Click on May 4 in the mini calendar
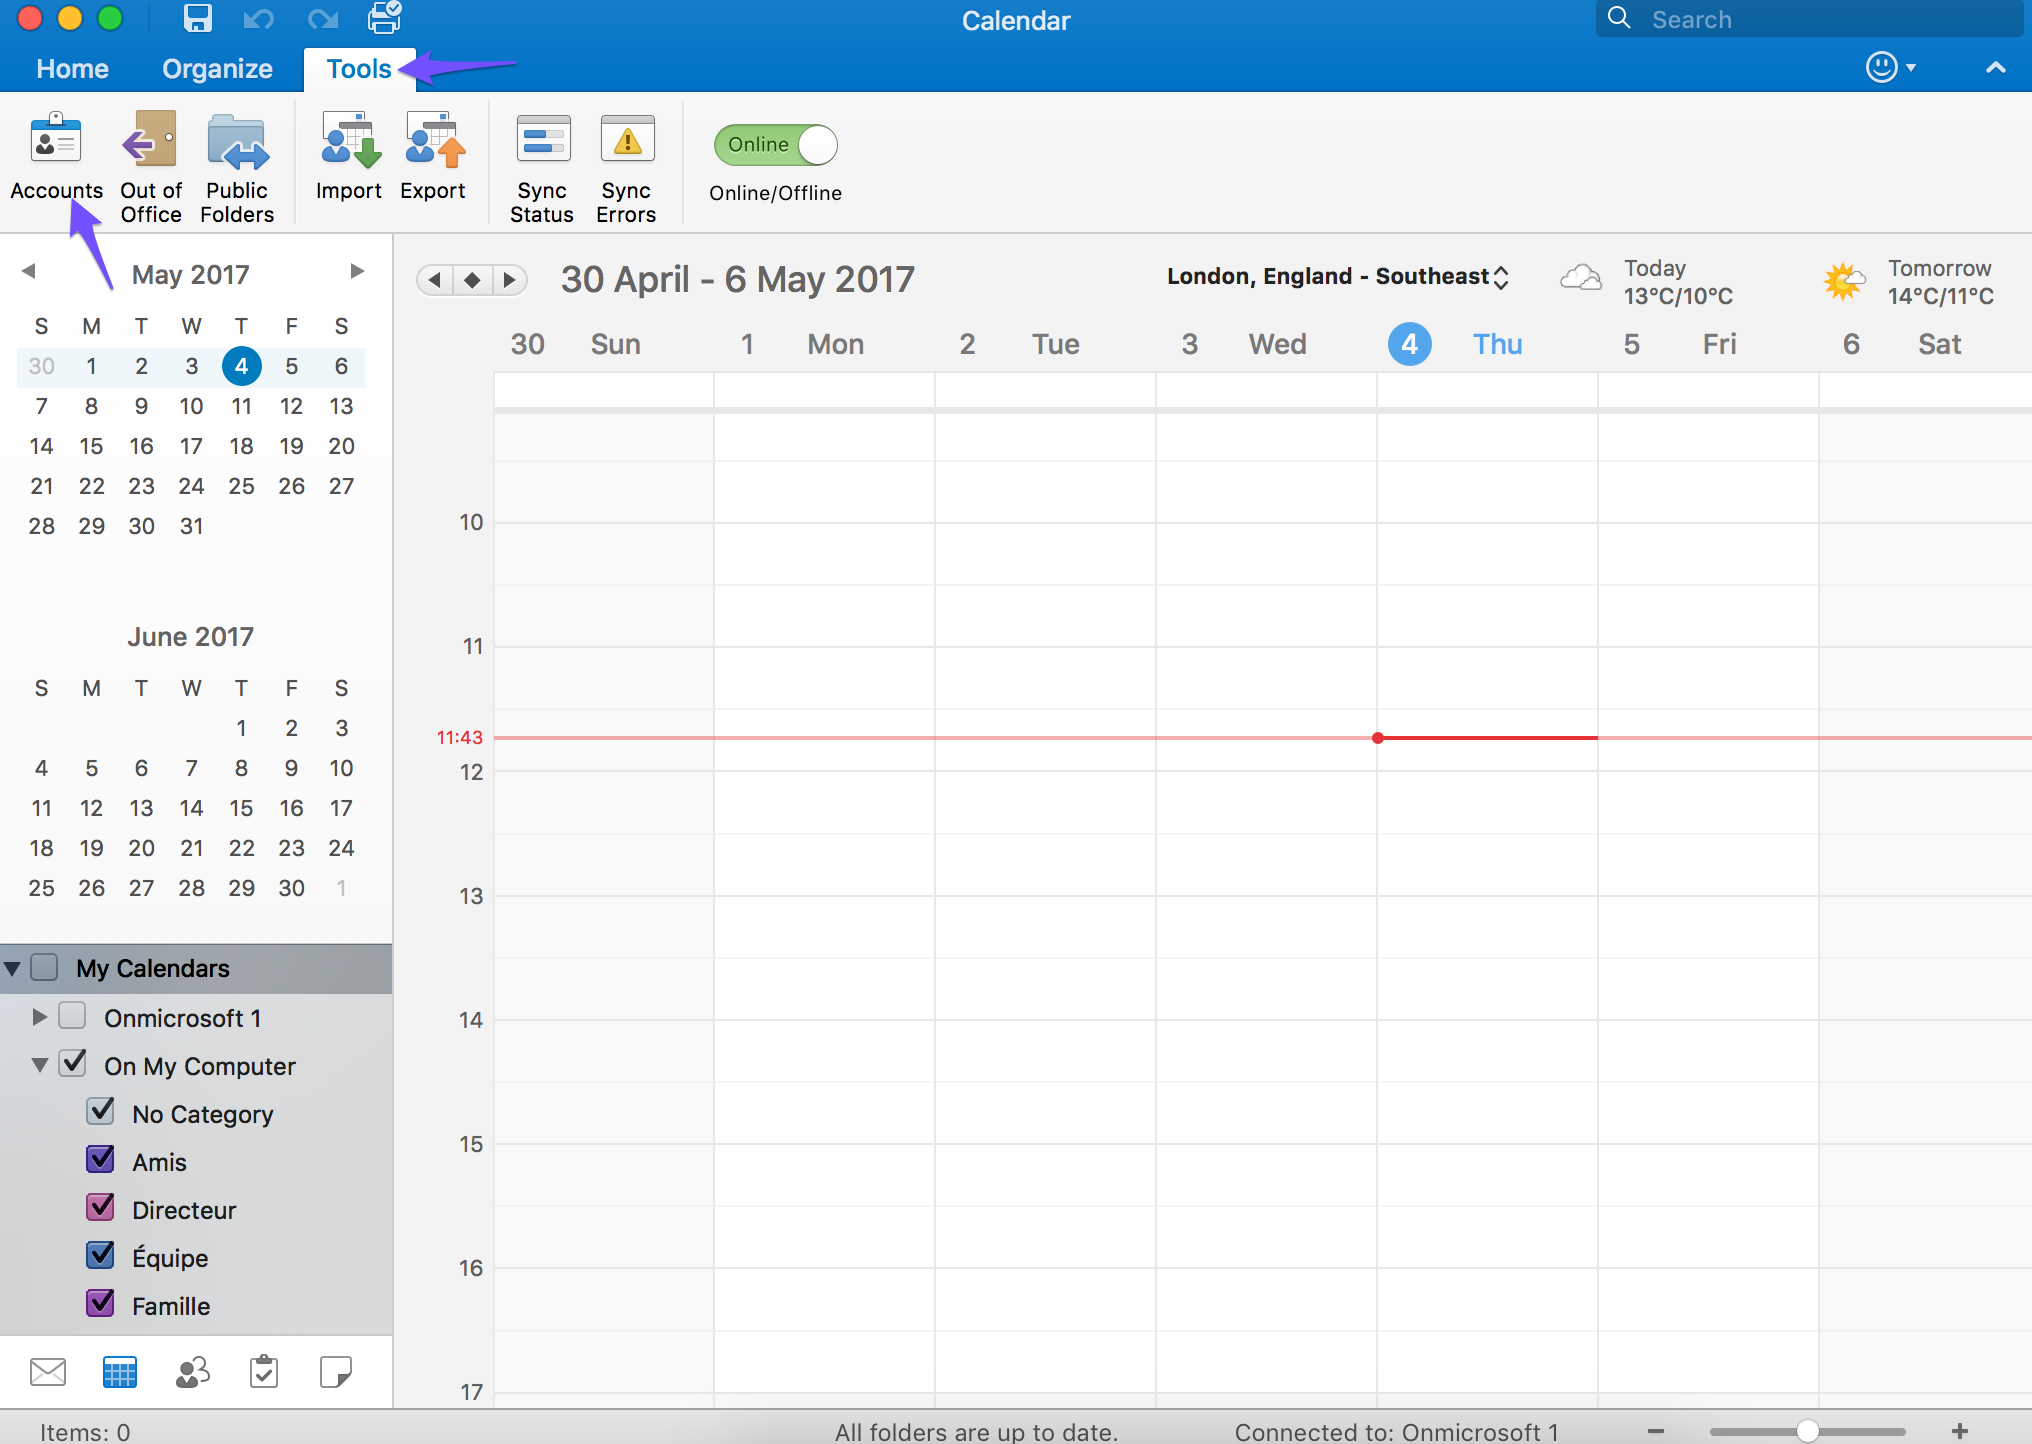Screen dimensions: 2032x1444 (x=239, y=366)
